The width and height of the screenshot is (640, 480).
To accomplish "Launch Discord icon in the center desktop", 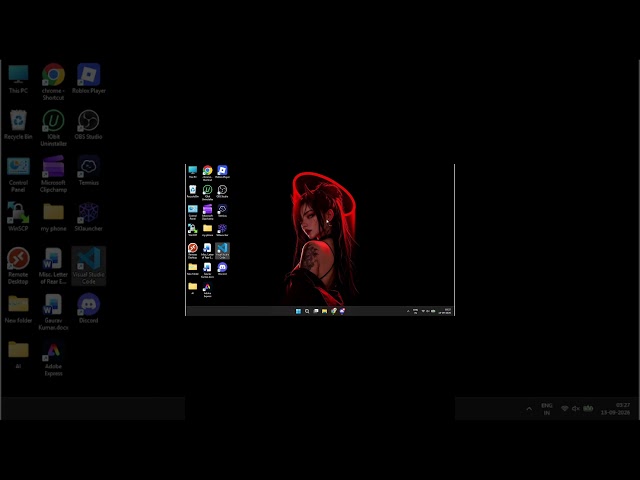I will point(222,269).
